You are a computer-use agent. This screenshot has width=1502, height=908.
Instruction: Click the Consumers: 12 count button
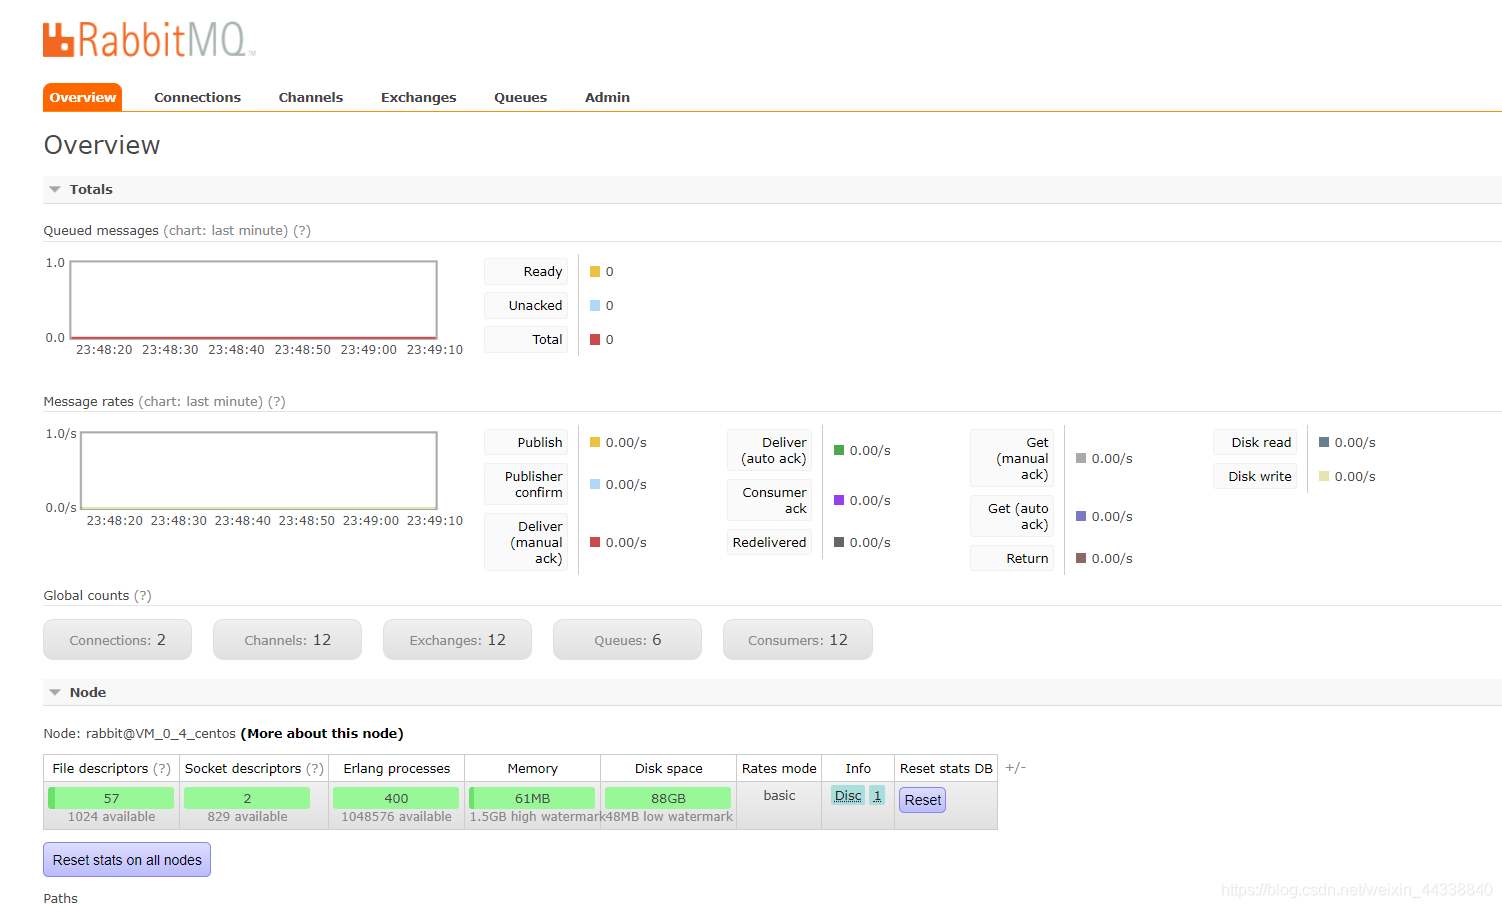(x=797, y=640)
